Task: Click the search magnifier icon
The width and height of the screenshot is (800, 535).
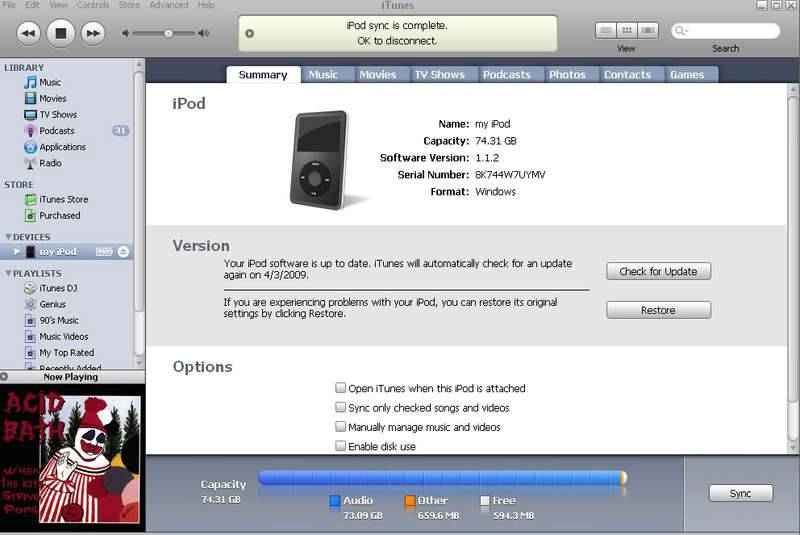Action: tap(681, 31)
